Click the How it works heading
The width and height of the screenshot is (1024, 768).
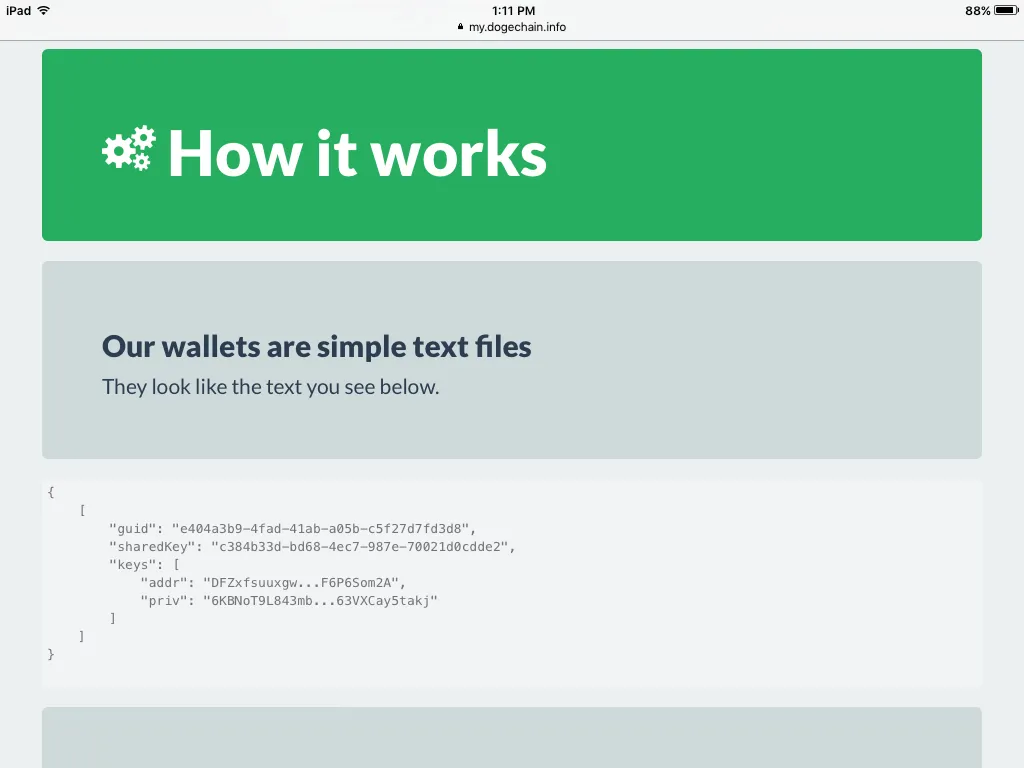pyautogui.click(x=357, y=153)
